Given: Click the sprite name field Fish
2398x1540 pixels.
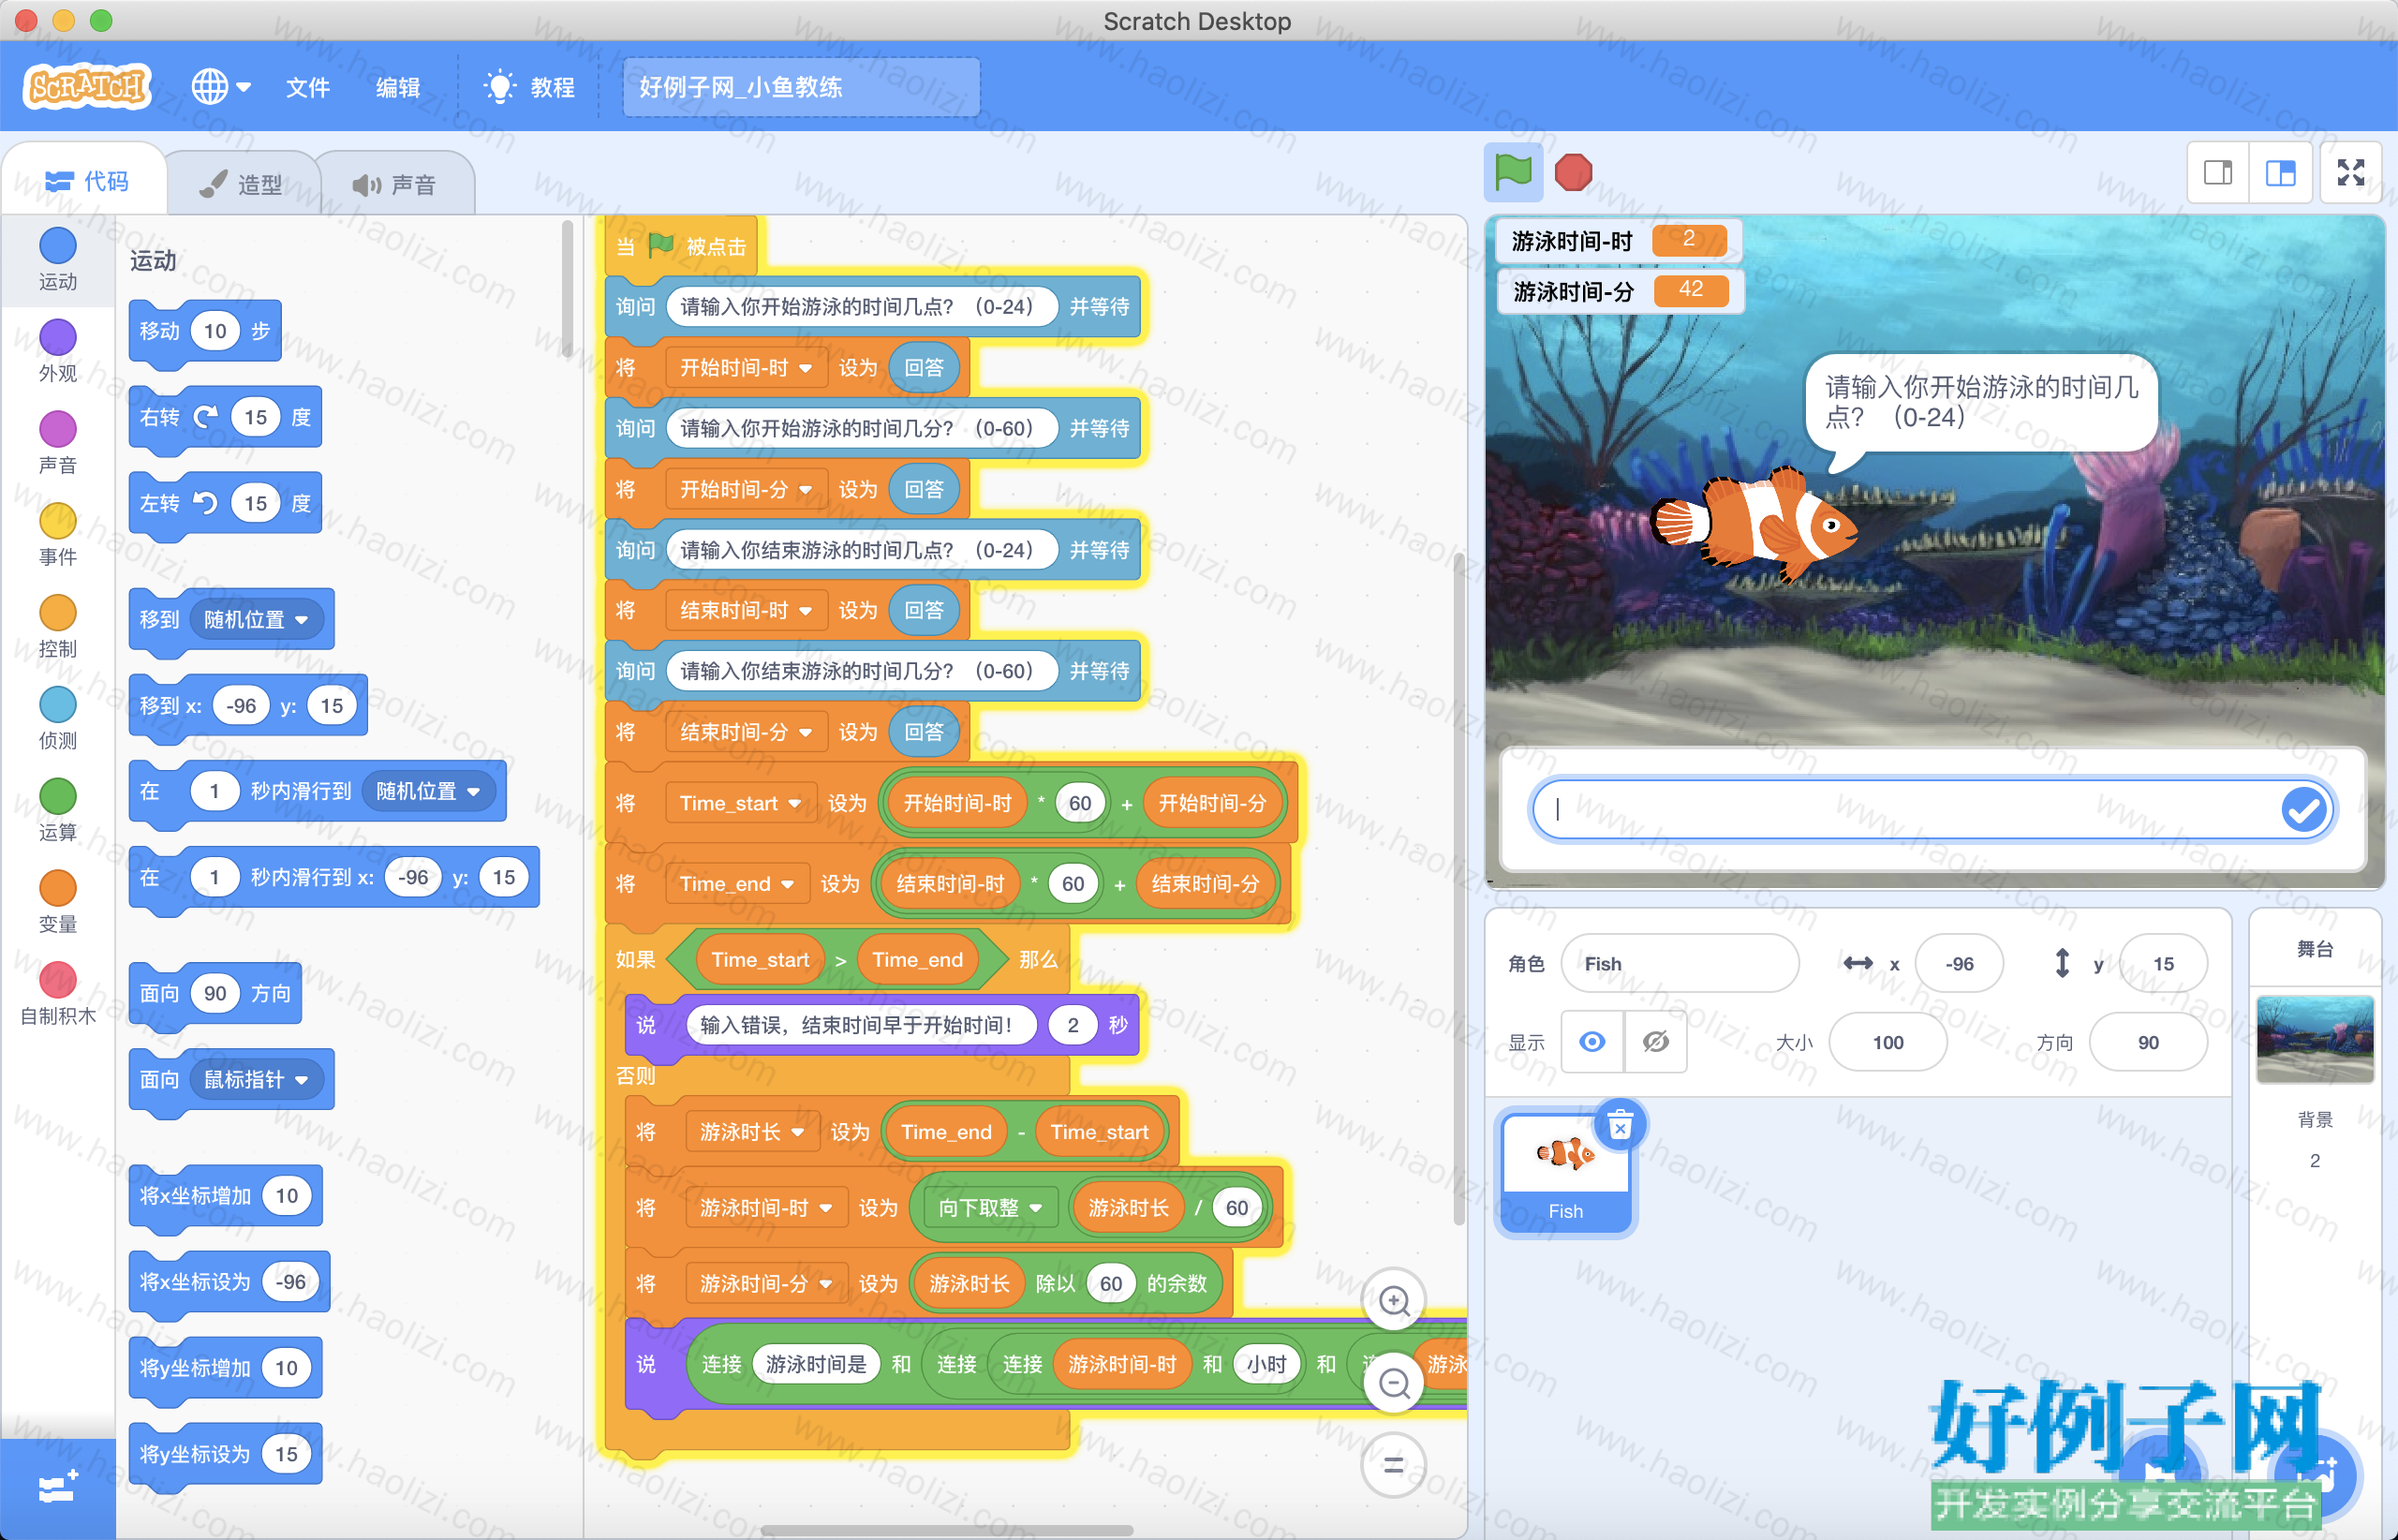Looking at the screenshot, I should (x=1680, y=963).
